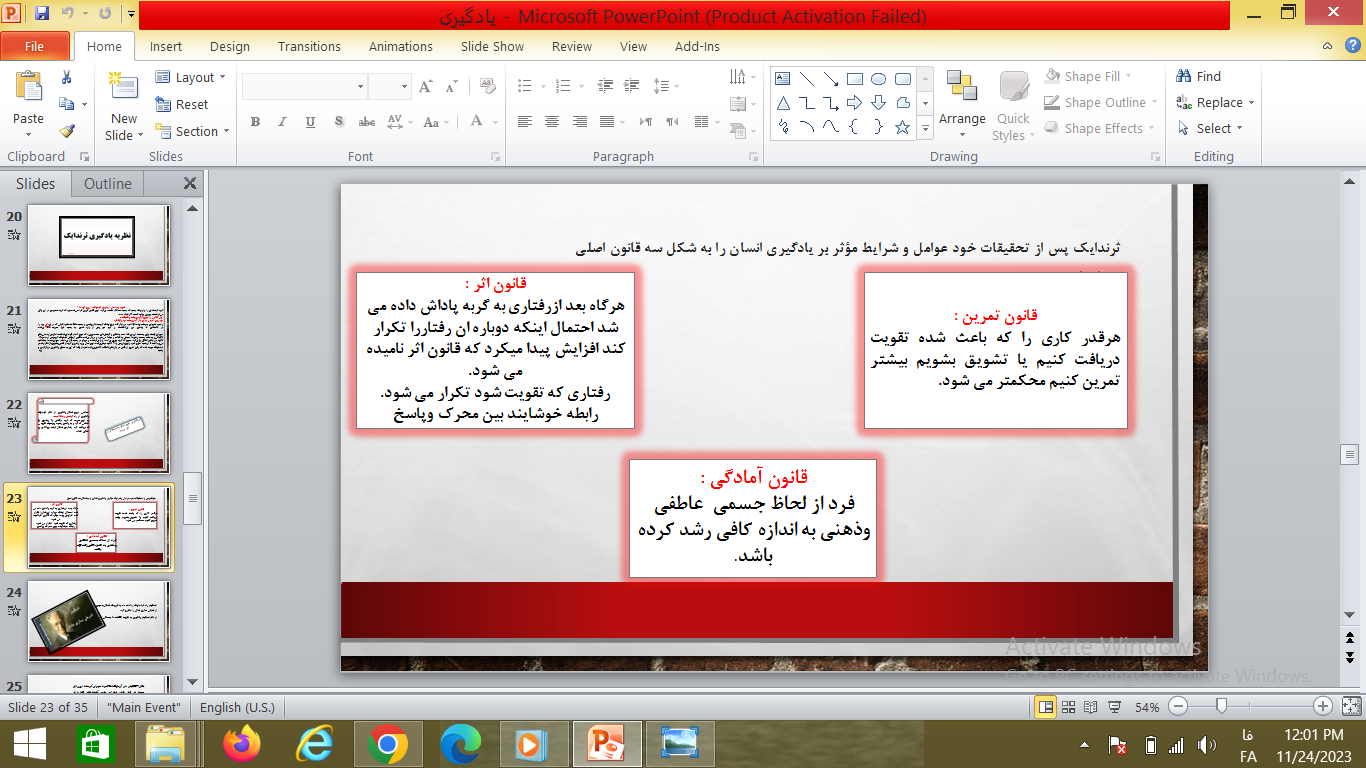The height and width of the screenshot is (768, 1366).
Task: Click the Save icon in quick access toolbar
Action: (x=42, y=14)
